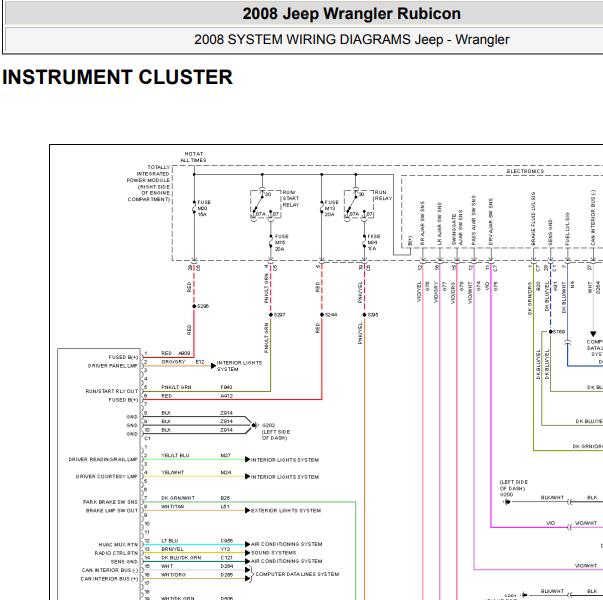Click the vertical "DRV AJAR SW SNS" label
Image resolution: width=603 pixels, height=600 pixels.
[x=491, y=222]
